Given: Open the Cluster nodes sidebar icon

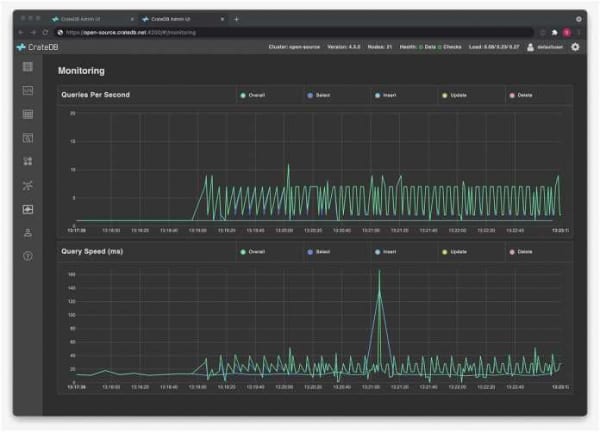Looking at the screenshot, I should coord(28,185).
